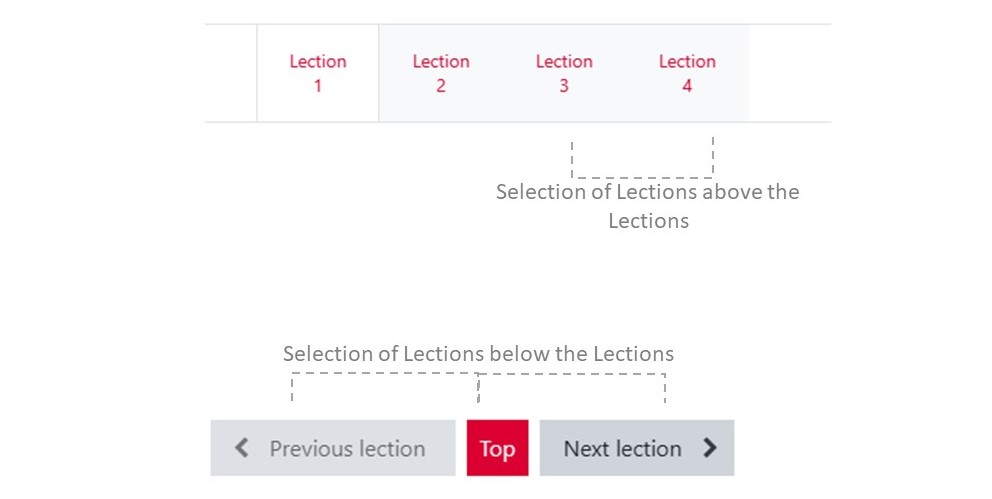The height and width of the screenshot is (499, 992).
Task: Click the "Selection of Lections below the Lections" caption
Action: (x=478, y=354)
